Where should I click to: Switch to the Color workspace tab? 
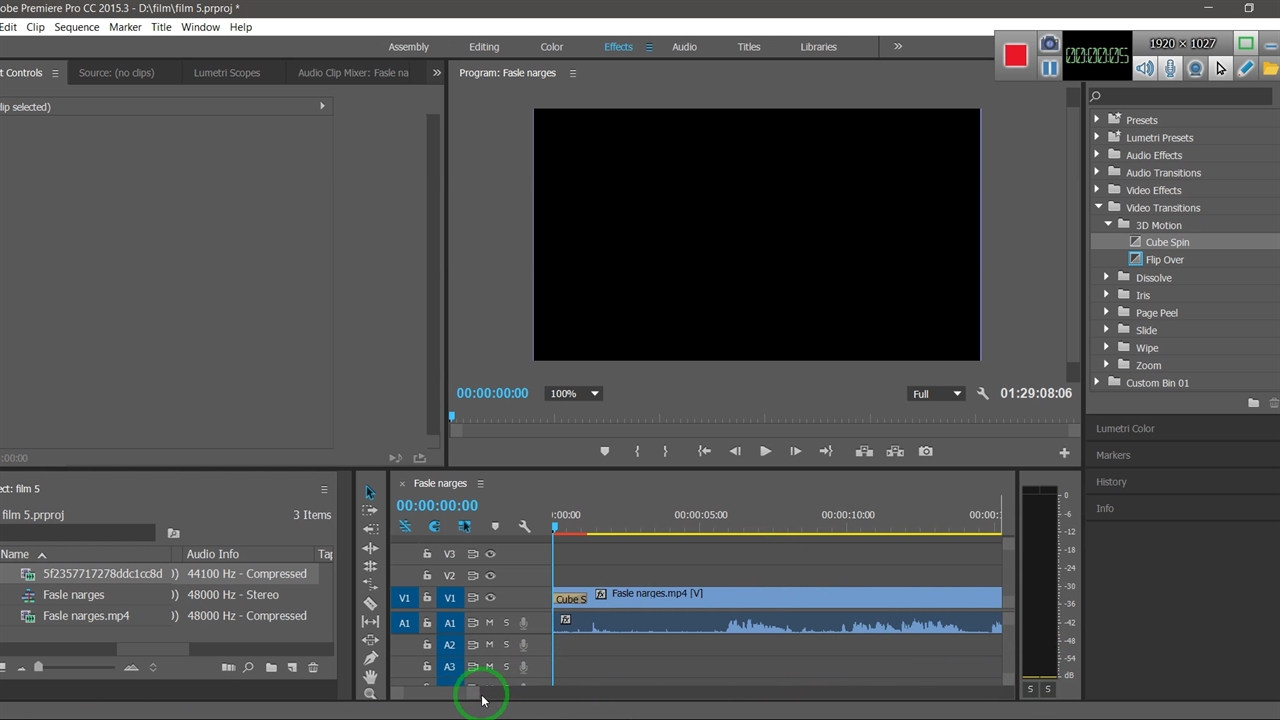551,47
